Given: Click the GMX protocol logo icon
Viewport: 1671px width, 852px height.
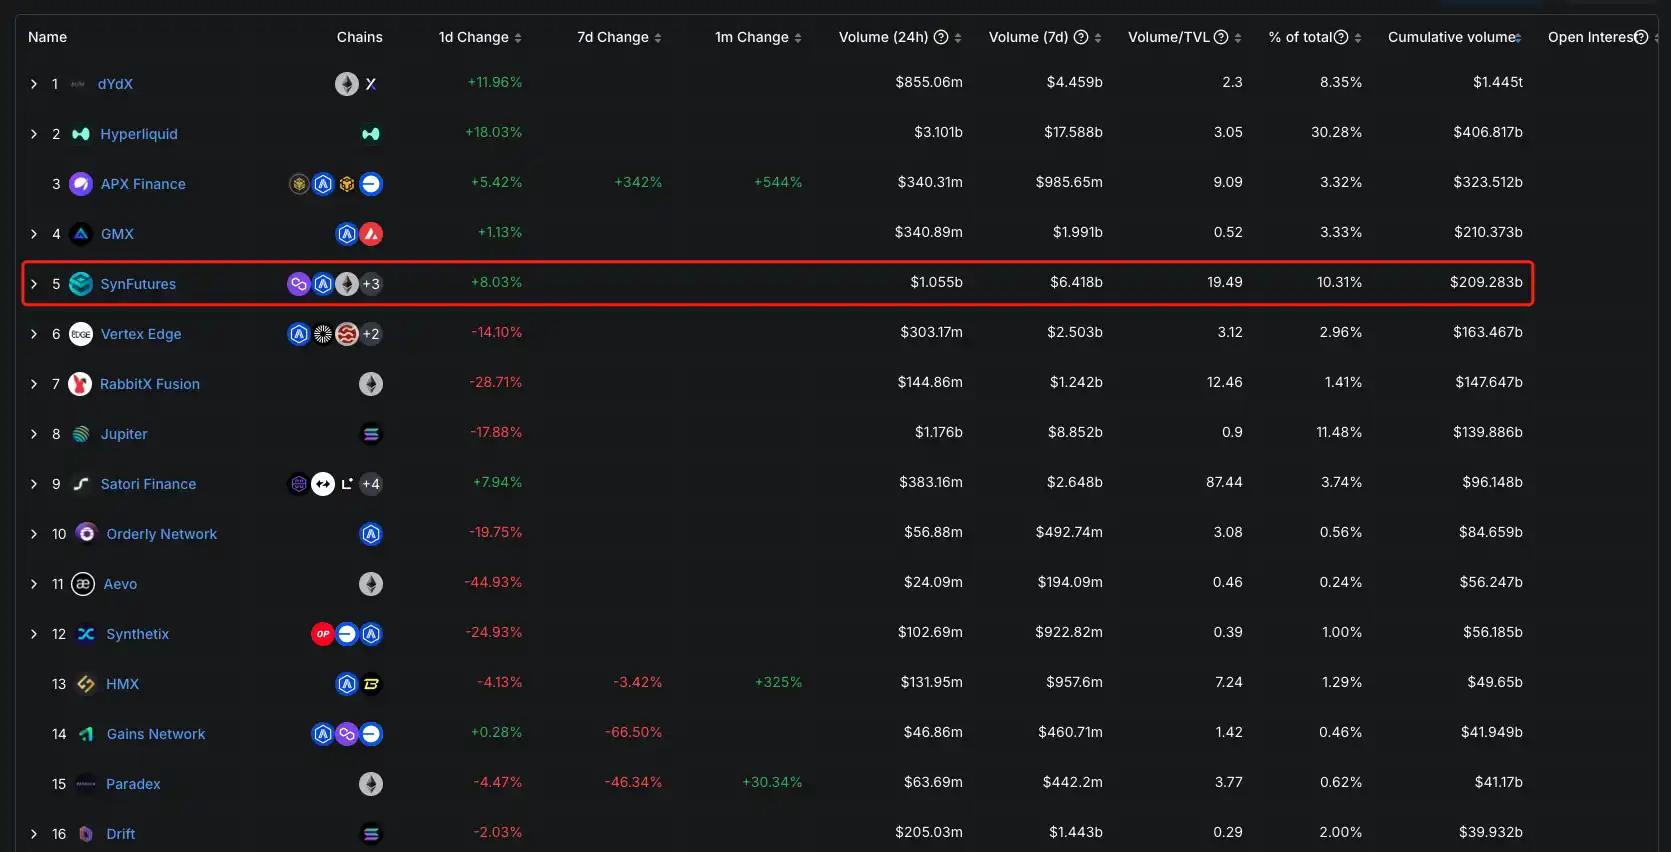Looking at the screenshot, I should [x=81, y=234].
